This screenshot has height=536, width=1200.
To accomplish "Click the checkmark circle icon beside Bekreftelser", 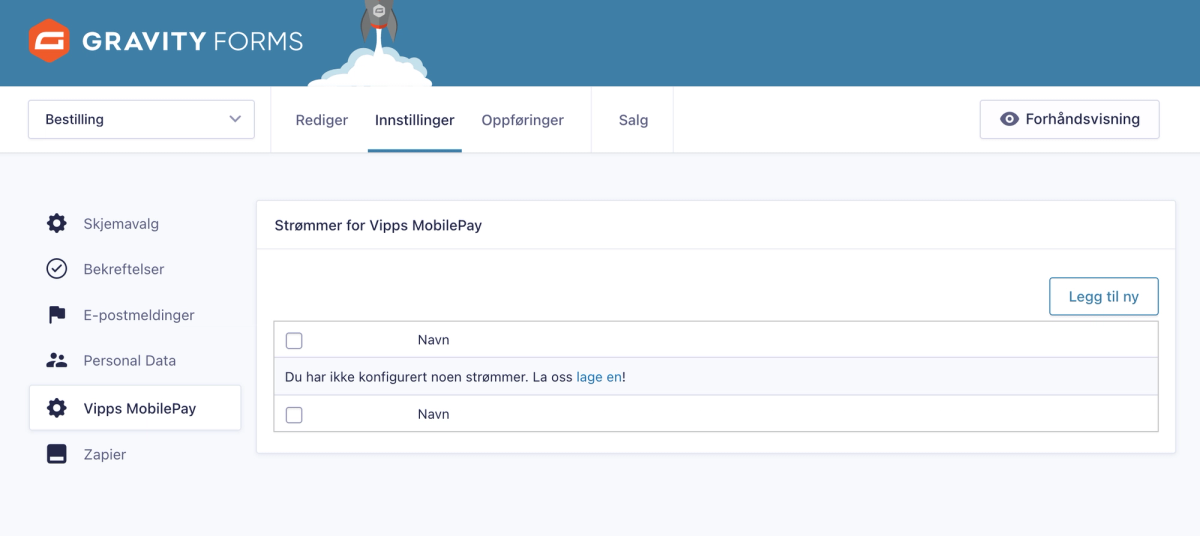I will coord(57,269).
